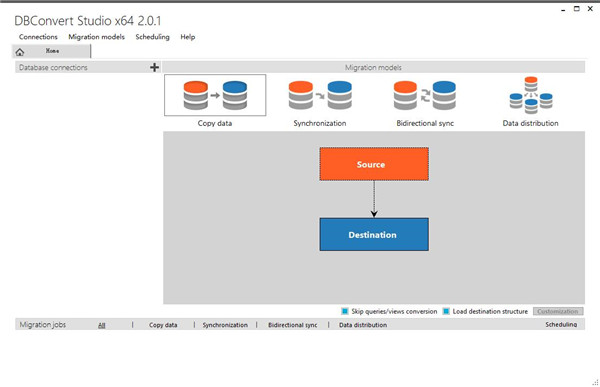Close the DBConvert Studio window
Image resolution: width=600 pixels, height=387 pixels.
pos(590,9)
